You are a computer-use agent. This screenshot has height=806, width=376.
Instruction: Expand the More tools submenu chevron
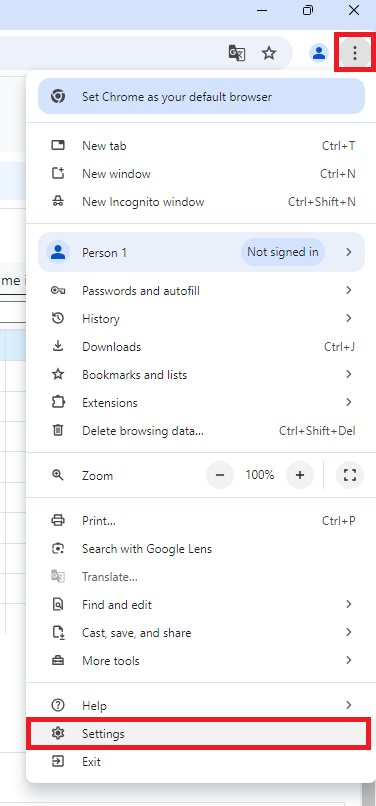349,660
